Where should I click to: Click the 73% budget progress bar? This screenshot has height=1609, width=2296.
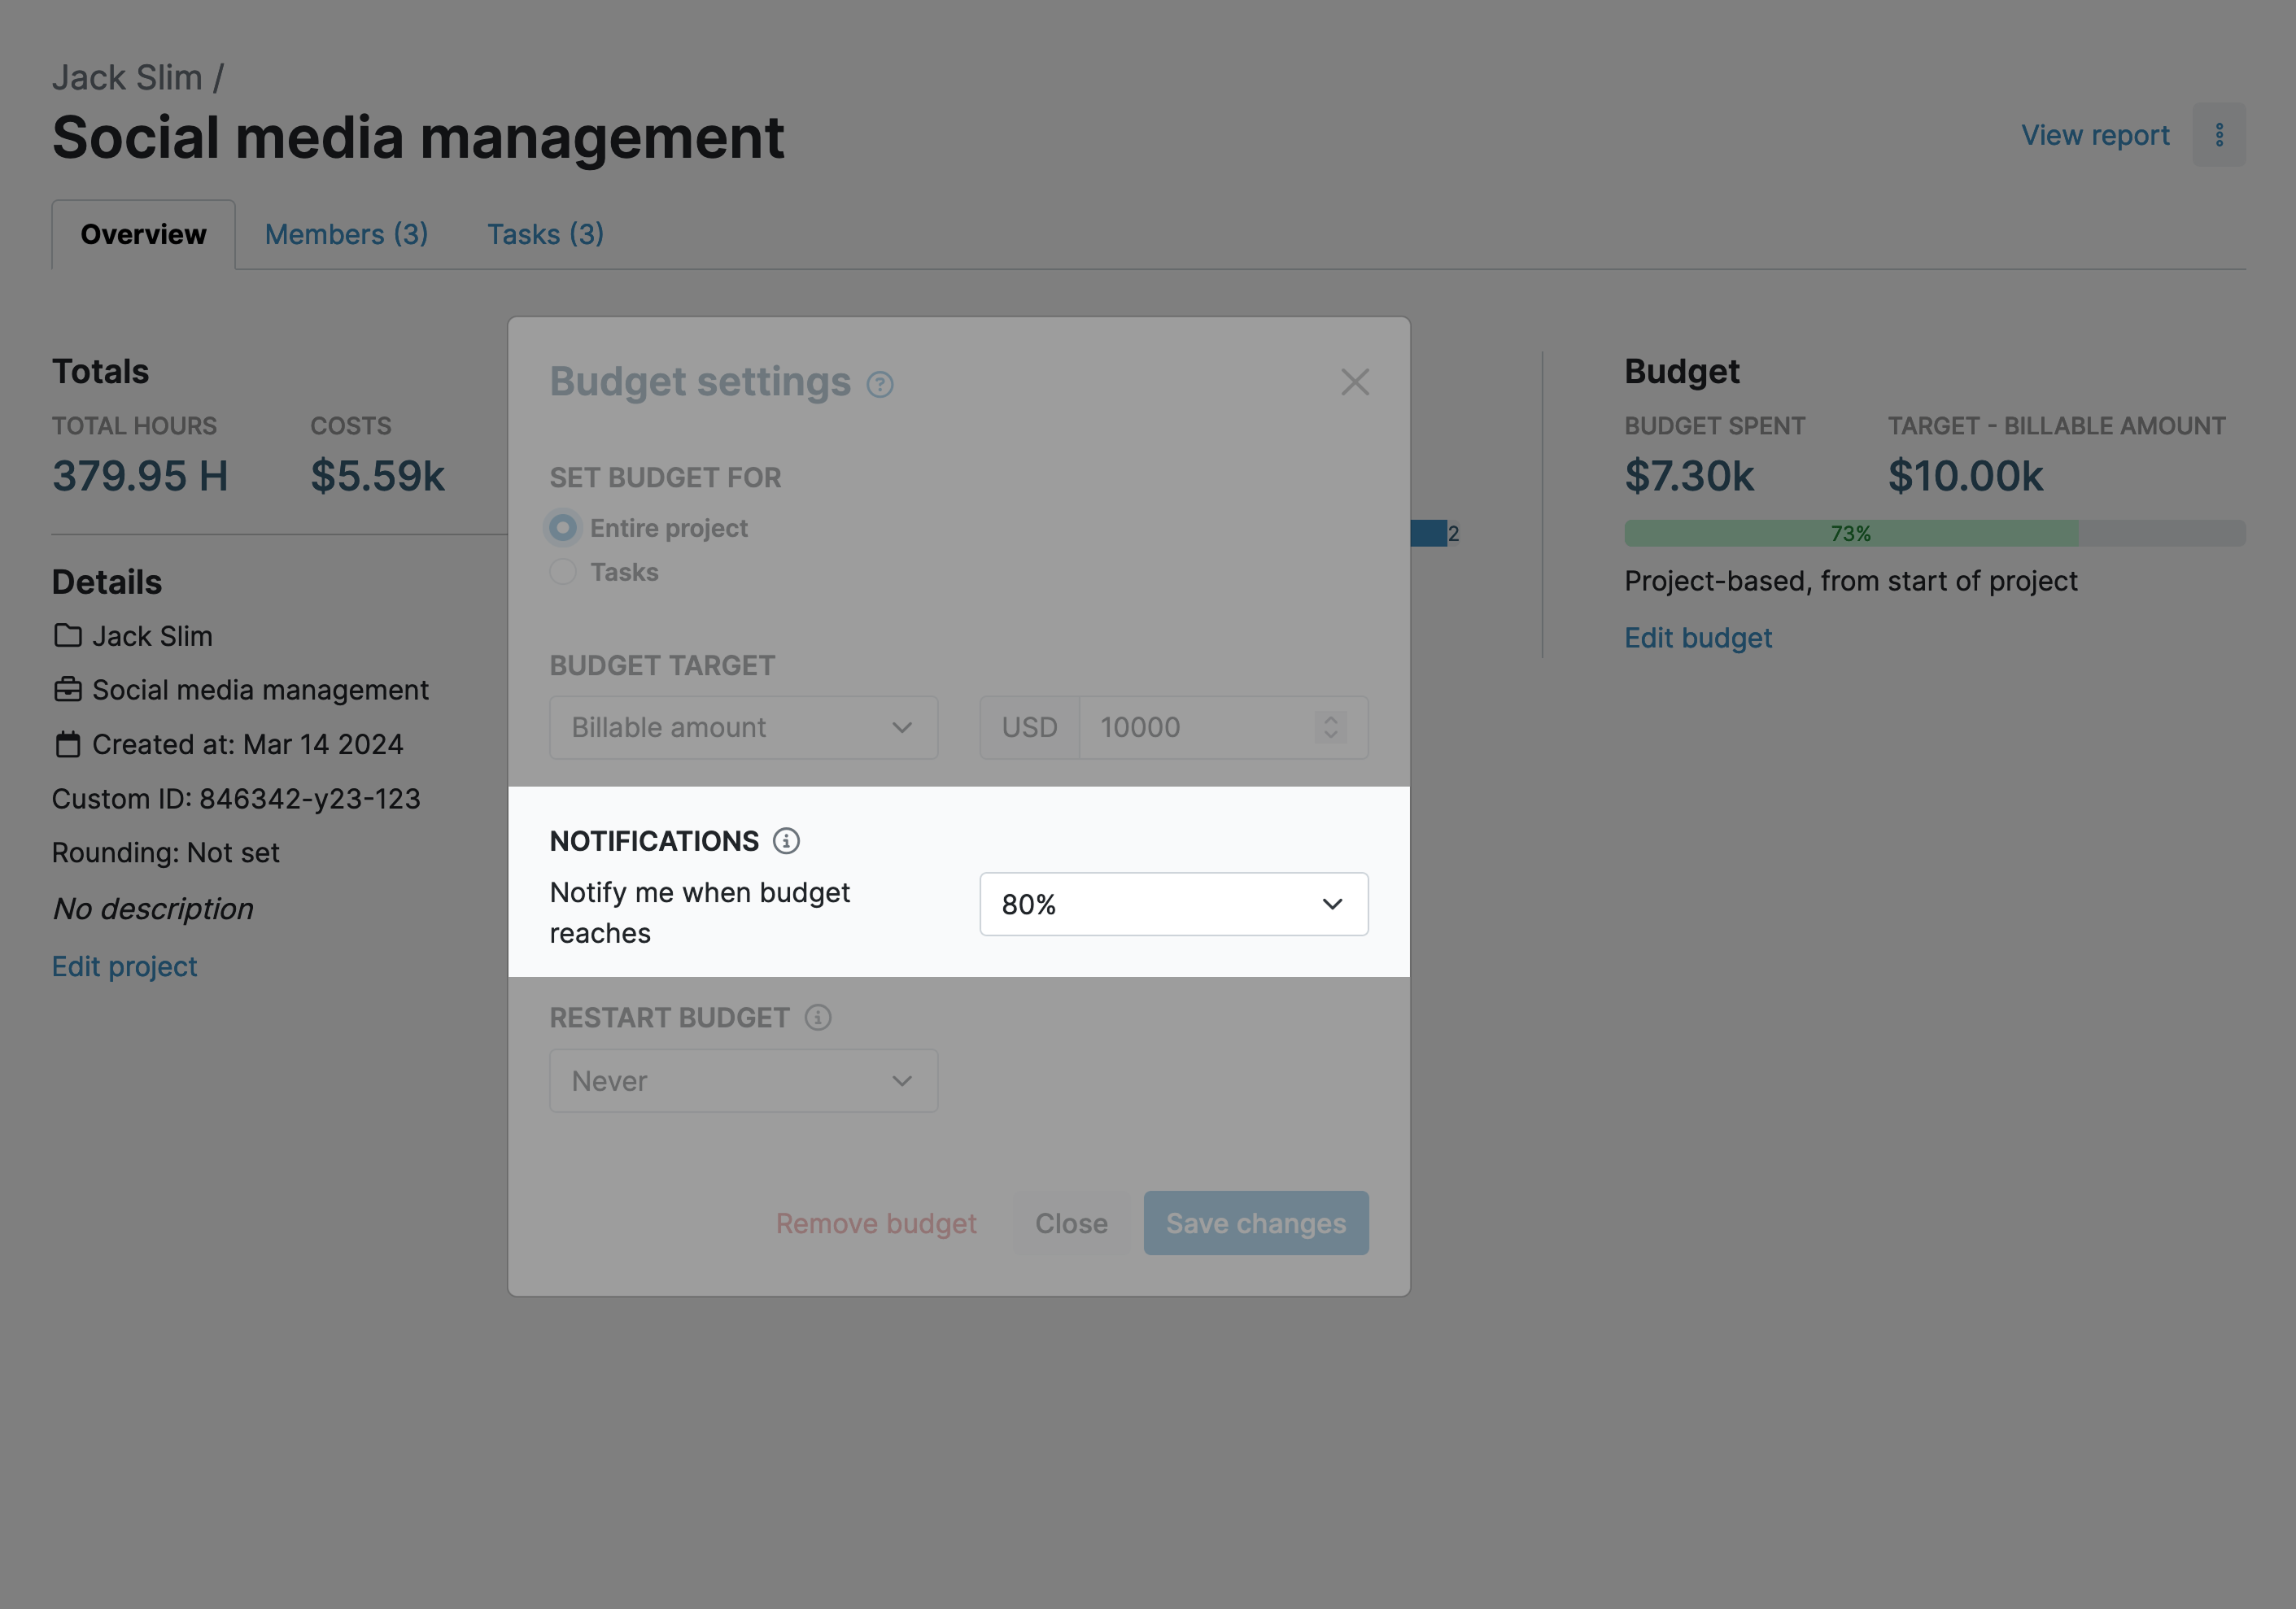point(1850,531)
